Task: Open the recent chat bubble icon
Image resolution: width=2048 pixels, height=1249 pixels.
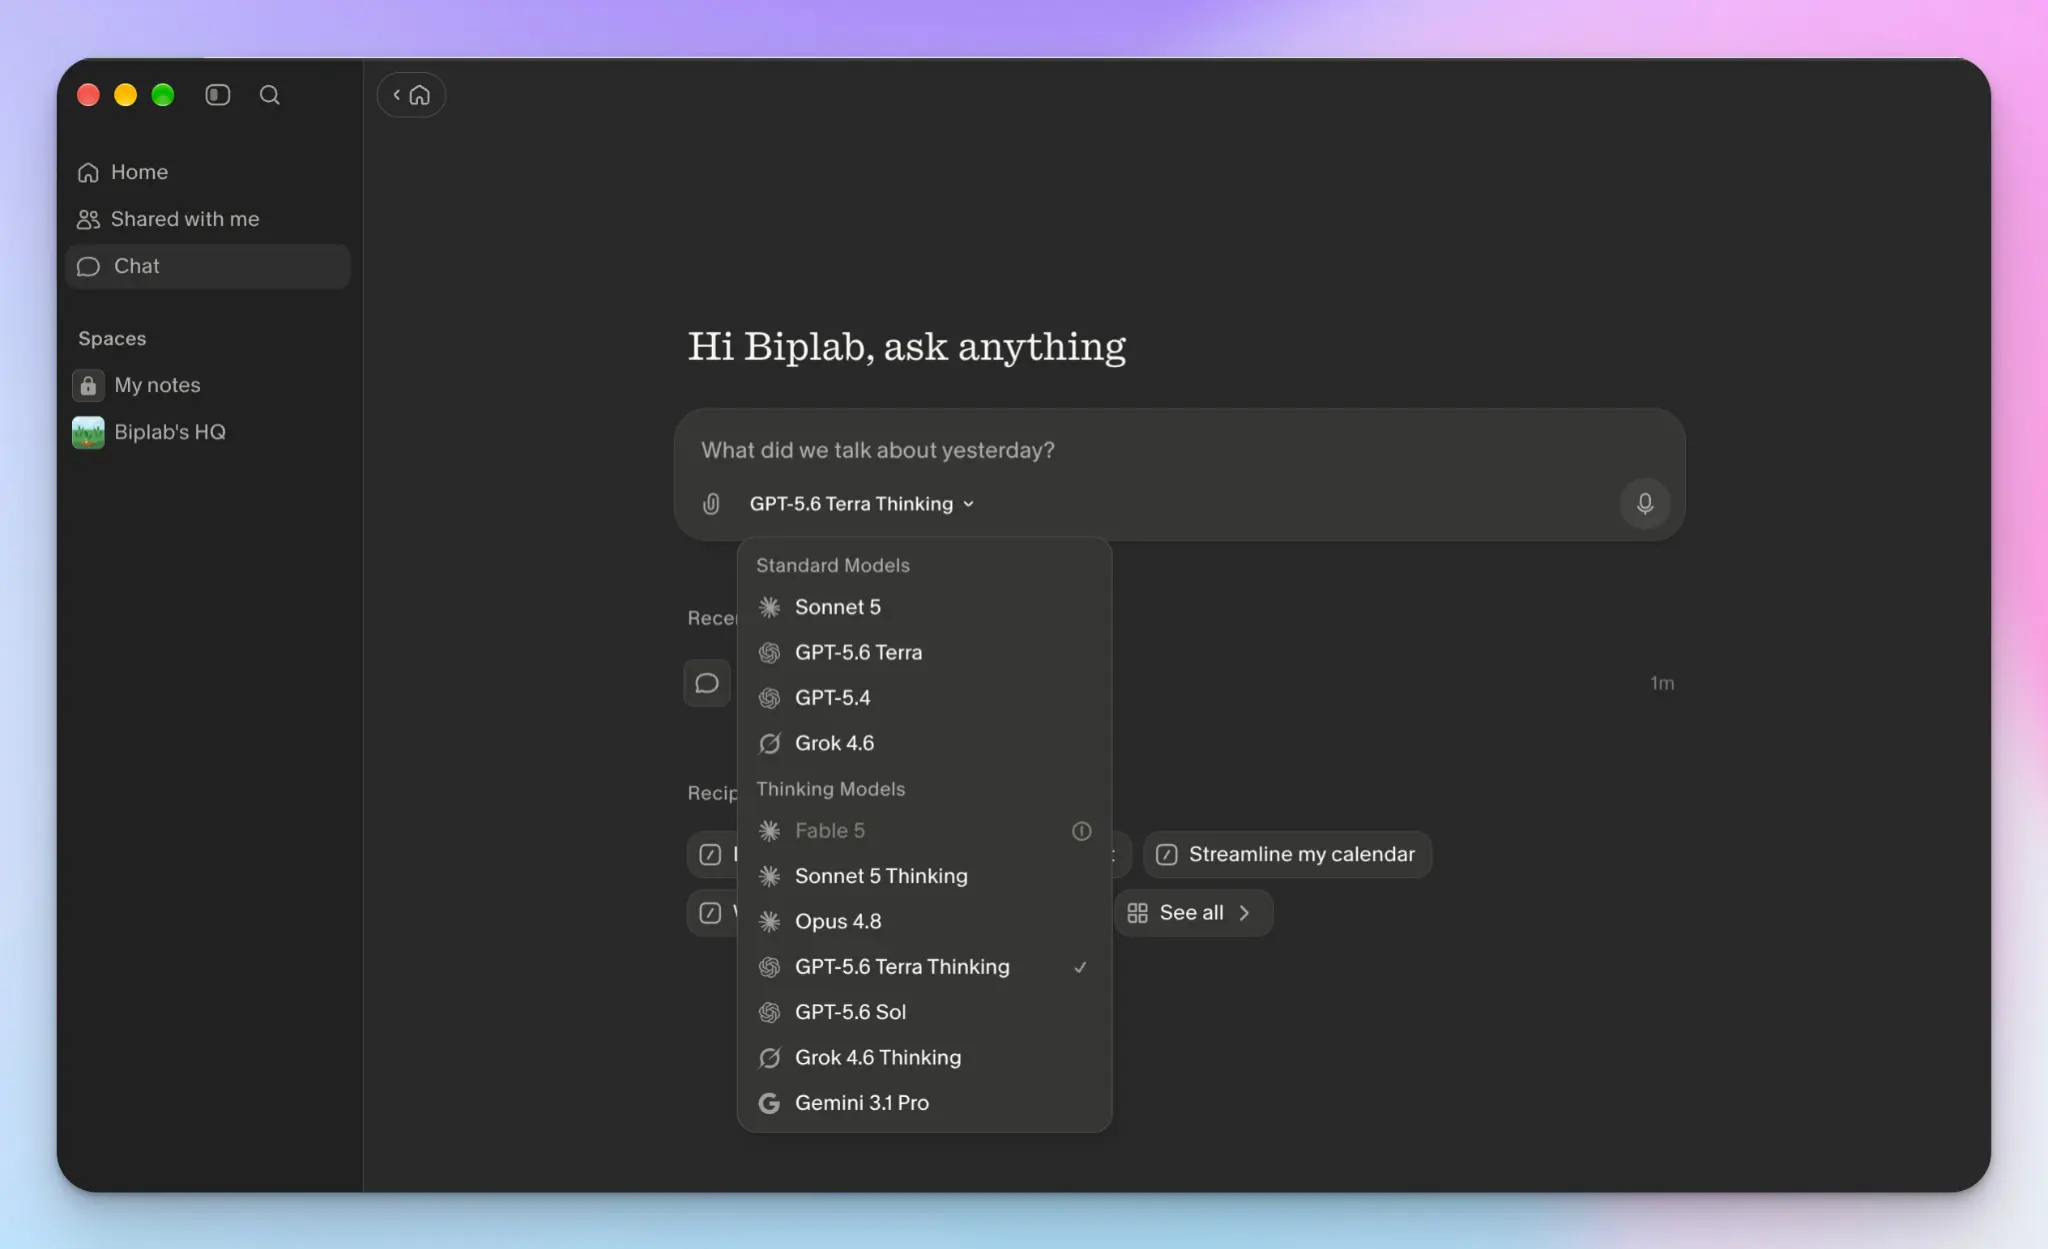Action: (707, 683)
